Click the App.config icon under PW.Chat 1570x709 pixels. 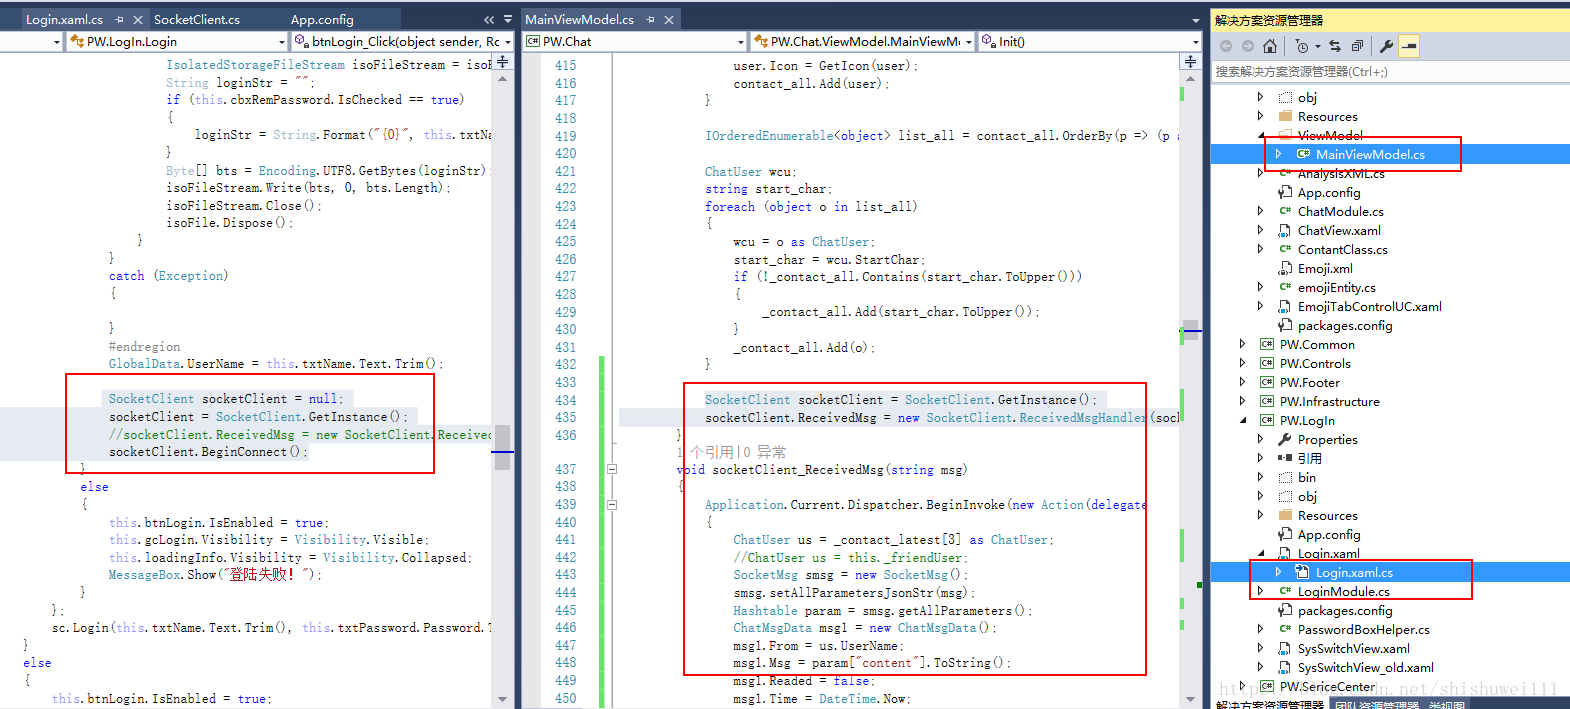tap(1286, 192)
